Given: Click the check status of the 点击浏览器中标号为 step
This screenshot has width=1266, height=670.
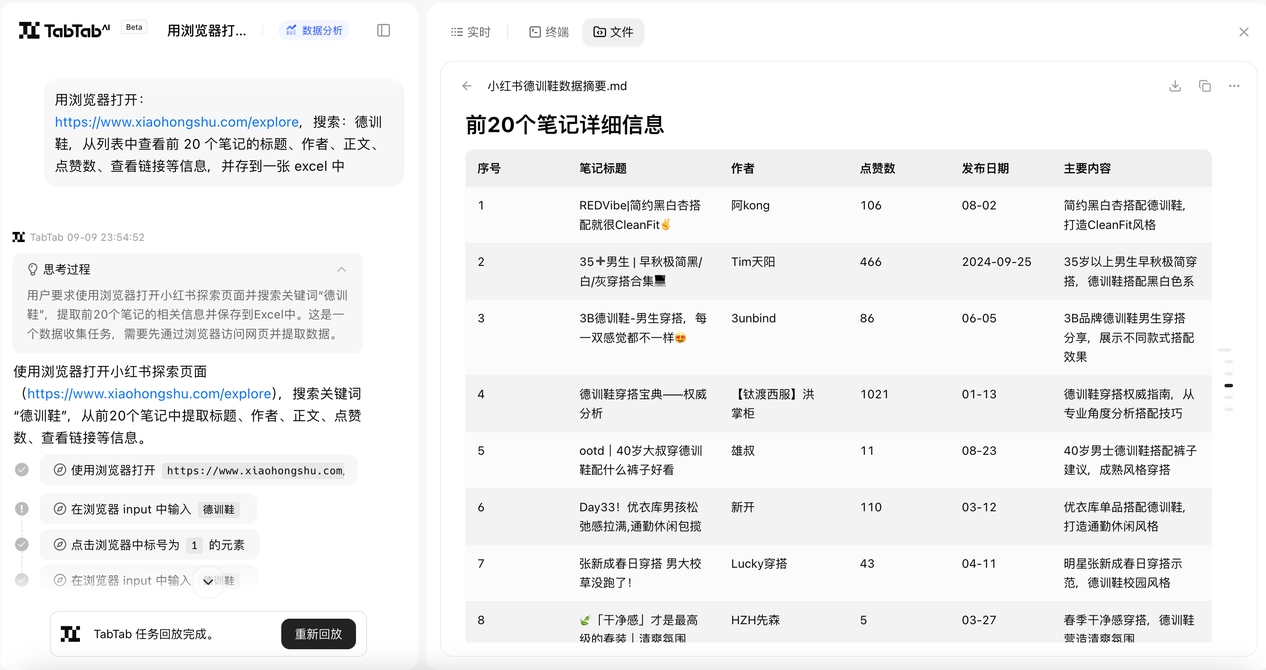Looking at the screenshot, I should pos(22,545).
